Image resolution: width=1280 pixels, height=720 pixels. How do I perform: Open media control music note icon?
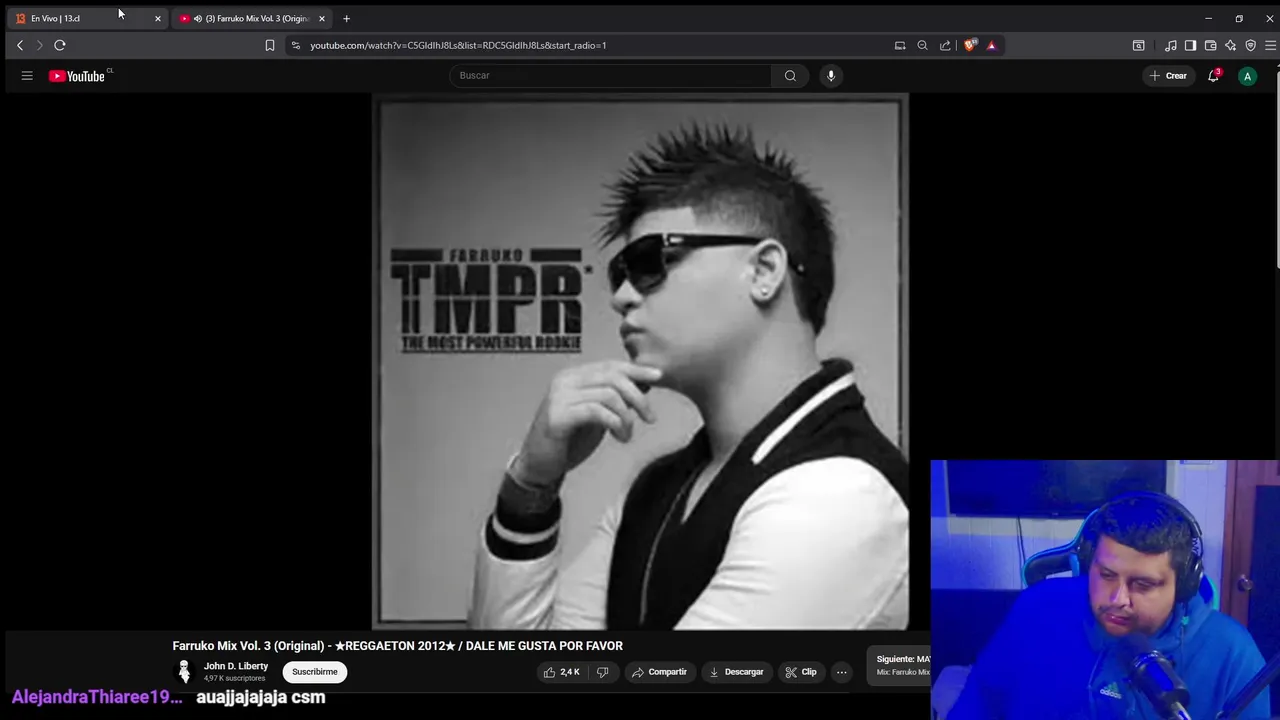pyautogui.click(x=1171, y=45)
